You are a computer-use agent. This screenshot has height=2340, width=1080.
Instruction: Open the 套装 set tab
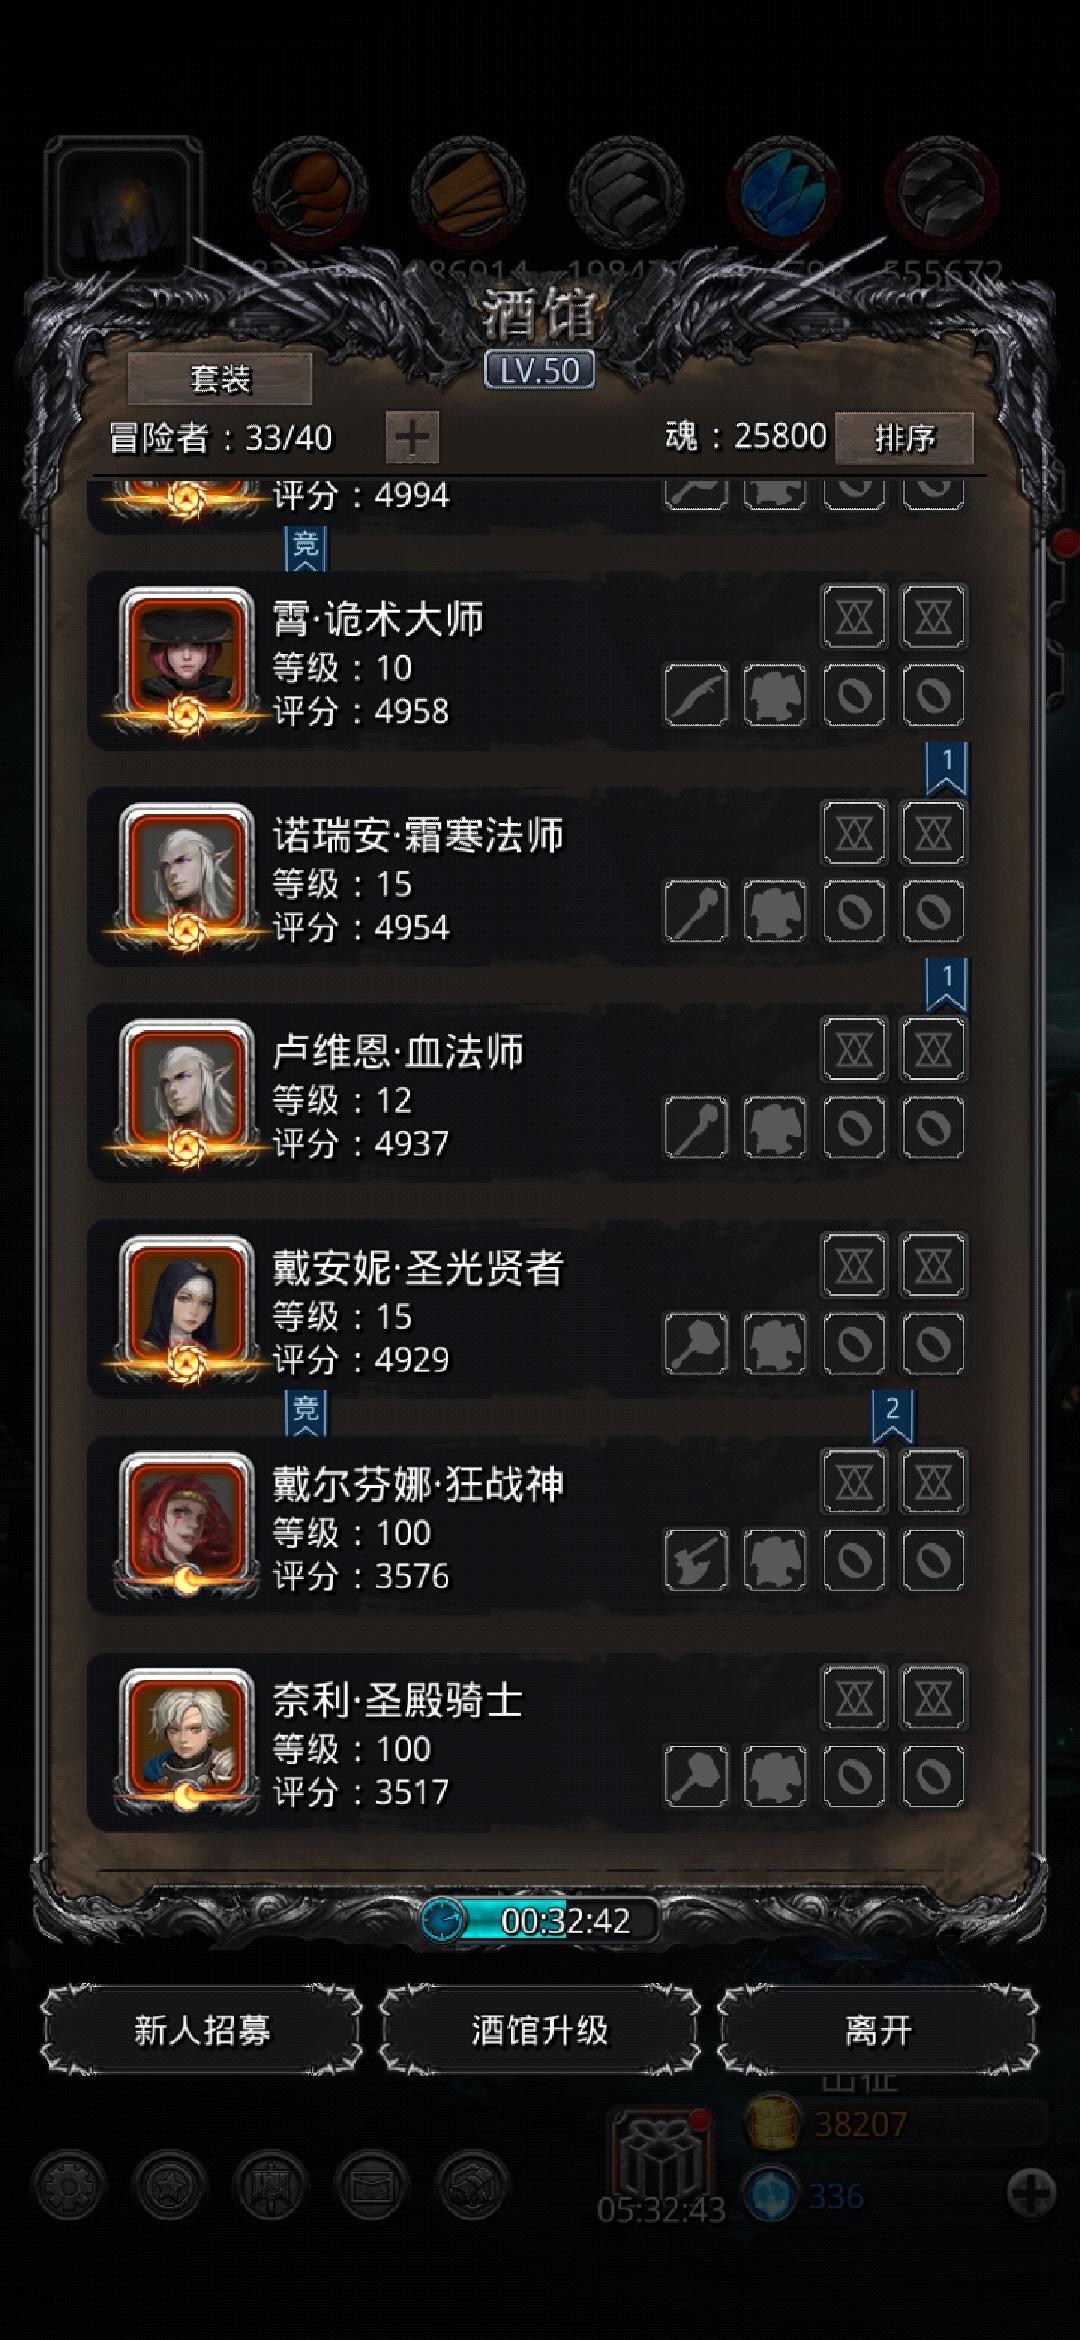220,379
